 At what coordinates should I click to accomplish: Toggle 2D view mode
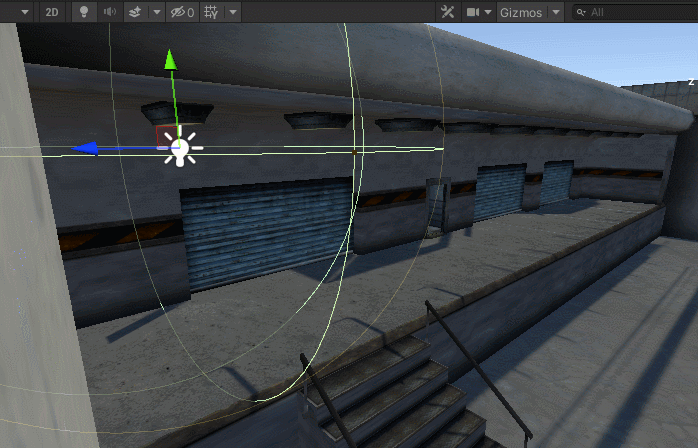pos(52,12)
